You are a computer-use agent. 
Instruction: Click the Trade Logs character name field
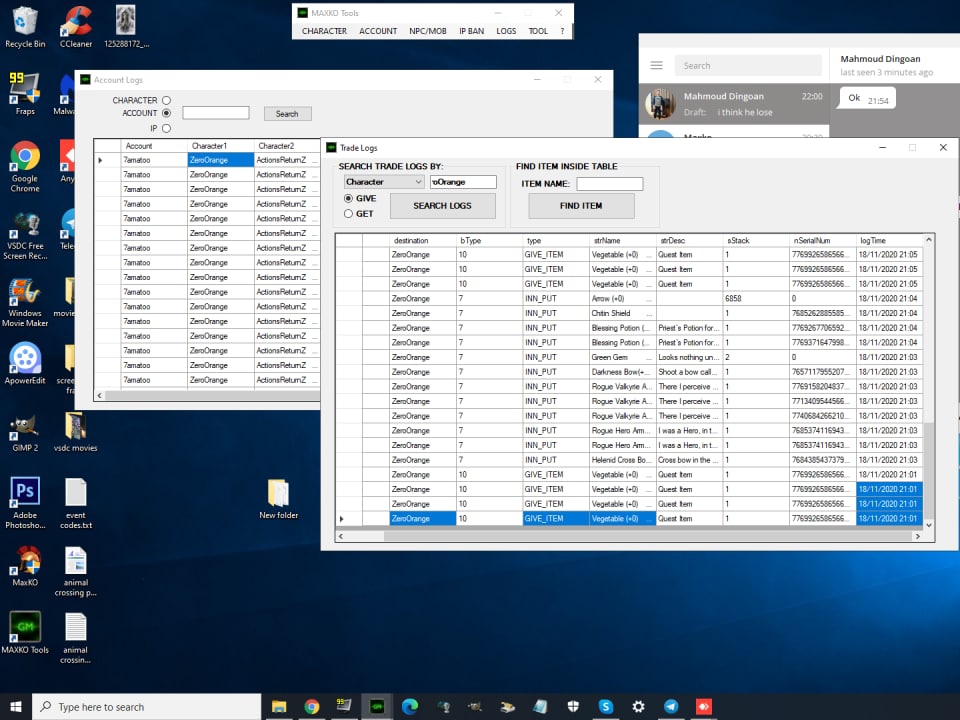click(463, 182)
